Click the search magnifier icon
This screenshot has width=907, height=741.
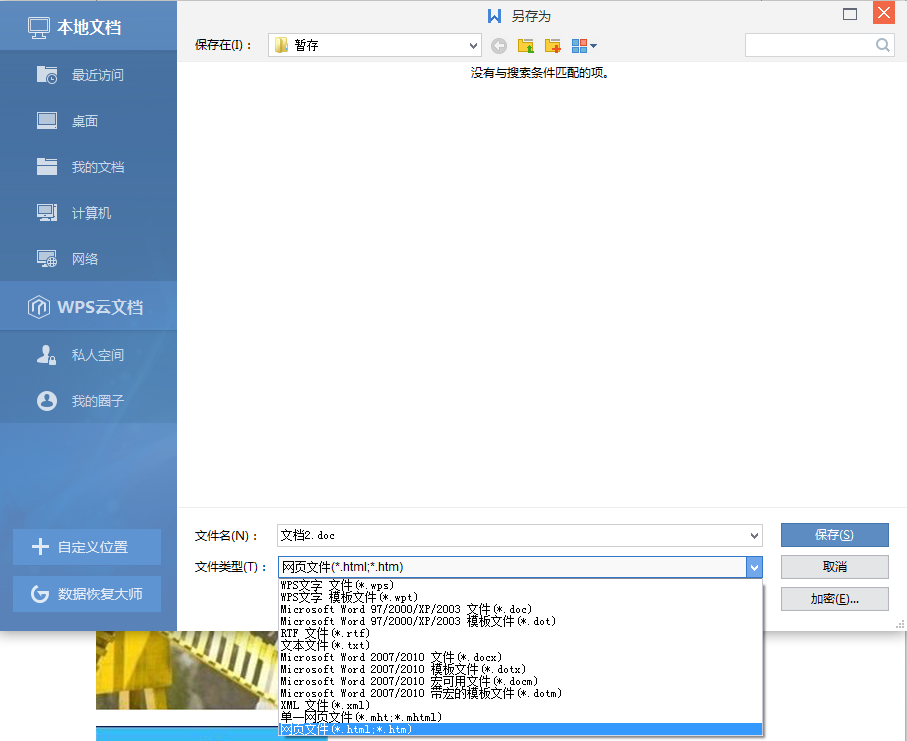(x=882, y=45)
